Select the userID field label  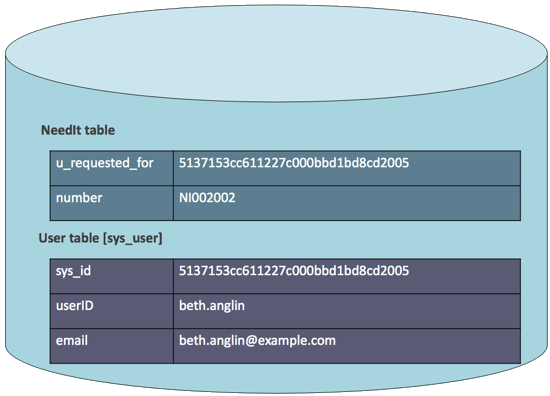(x=75, y=306)
